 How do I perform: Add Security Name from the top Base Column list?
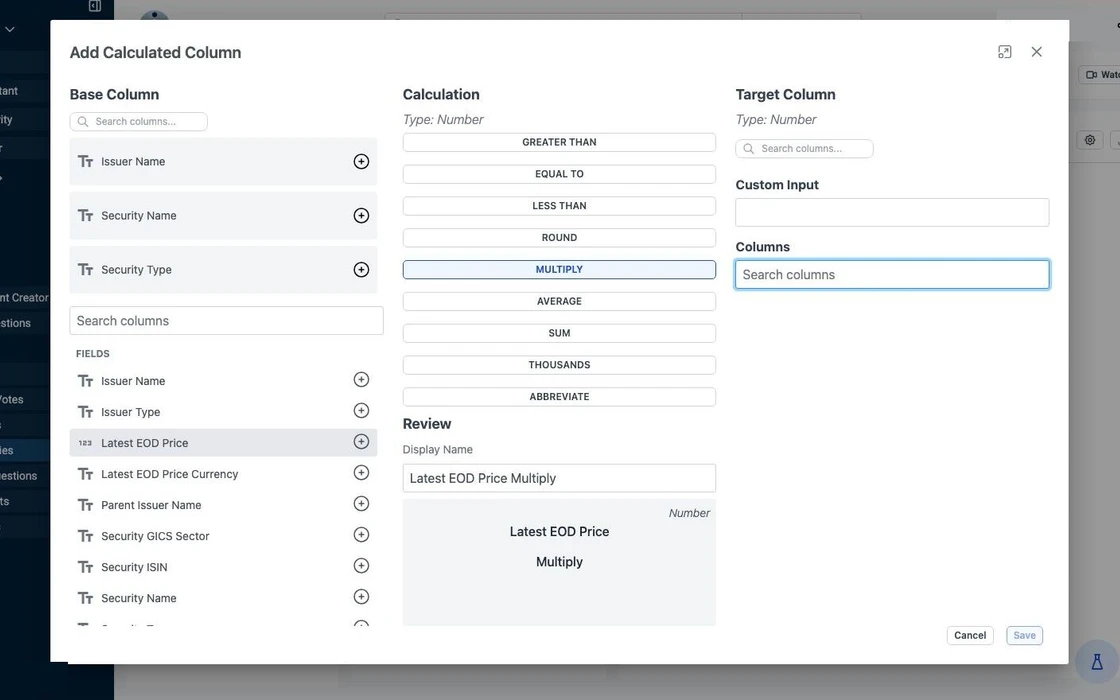[361, 216]
